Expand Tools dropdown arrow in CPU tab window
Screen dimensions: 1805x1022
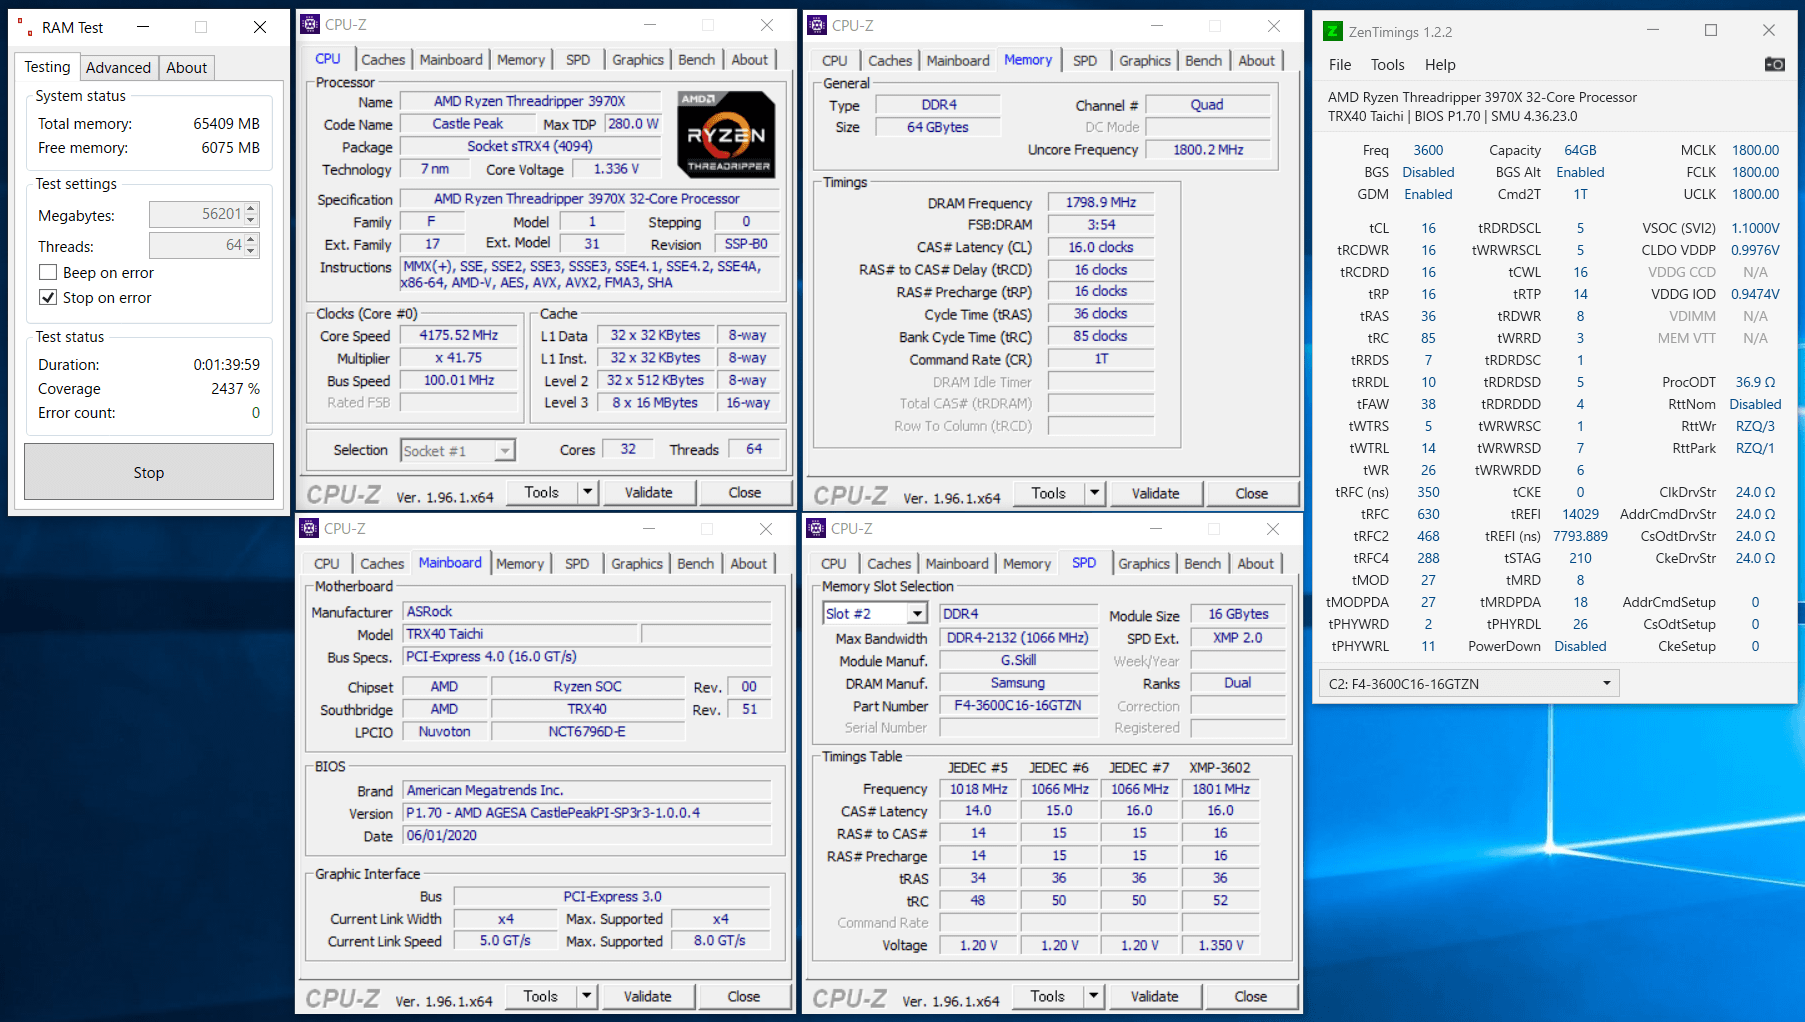tap(588, 492)
